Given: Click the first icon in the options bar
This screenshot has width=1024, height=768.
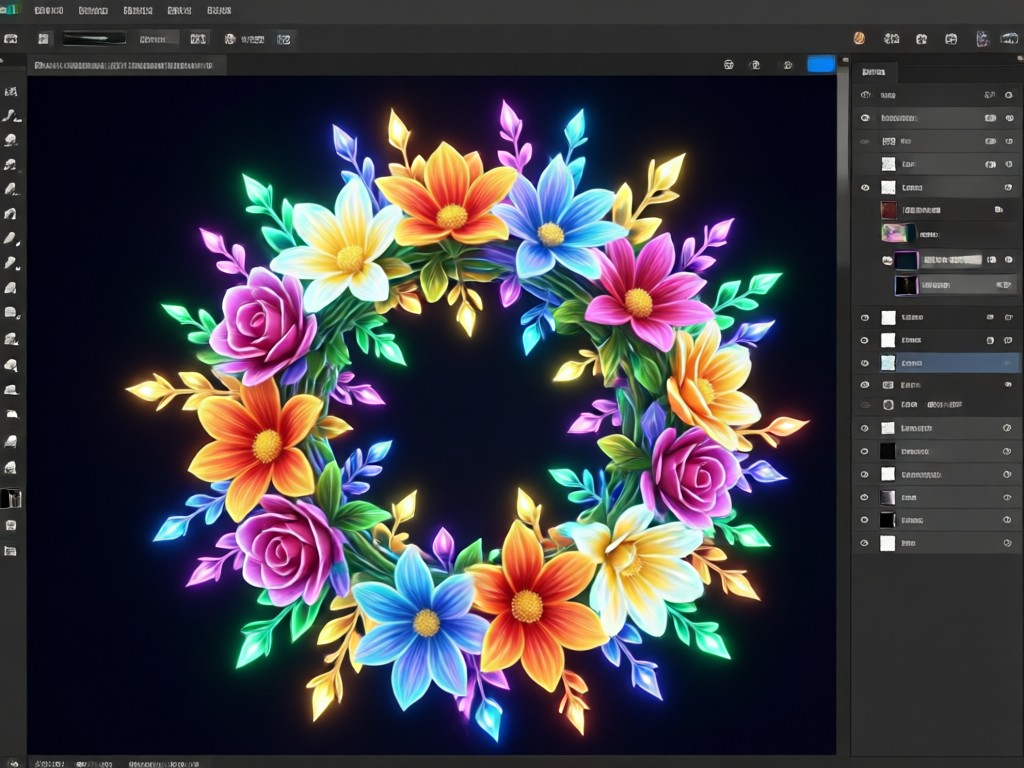Looking at the screenshot, I should [x=10, y=39].
